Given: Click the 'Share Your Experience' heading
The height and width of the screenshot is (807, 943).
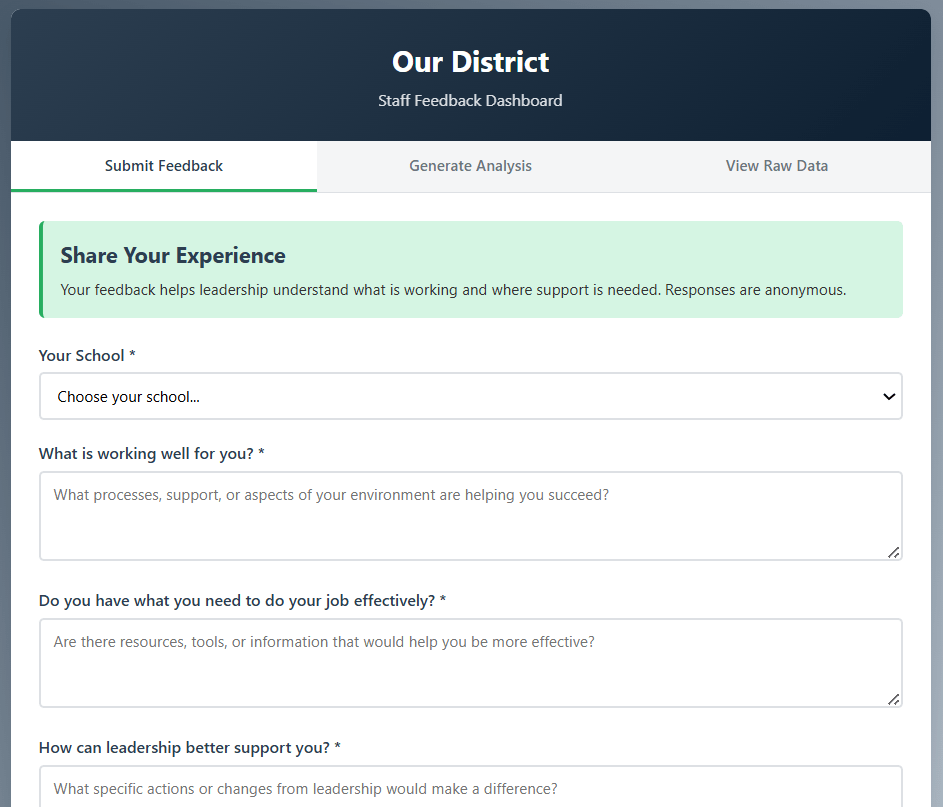Looking at the screenshot, I should (173, 256).
